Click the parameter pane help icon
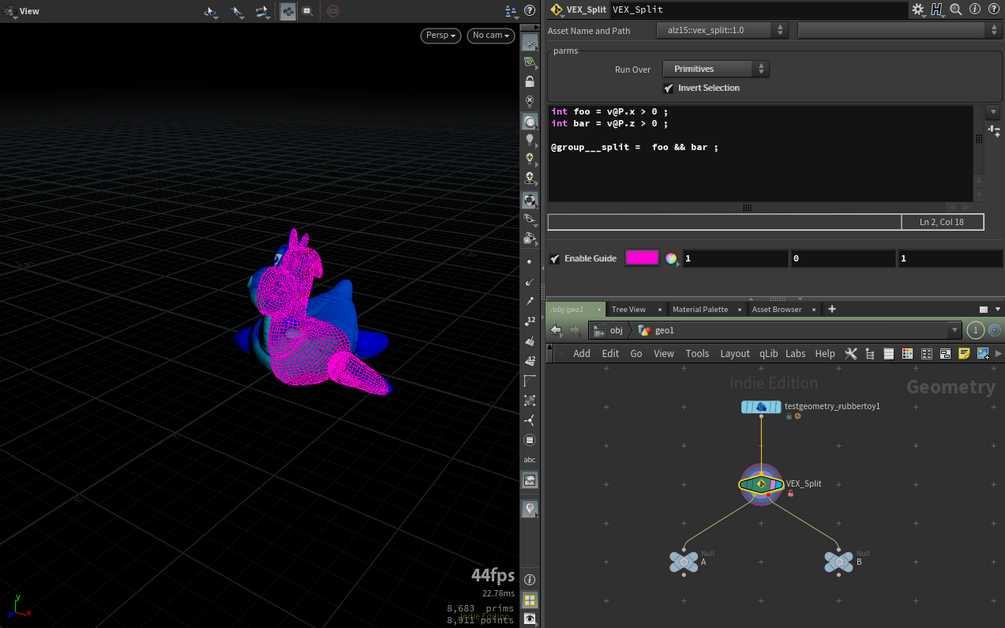Image resolution: width=1005 pixels, height=628 pixels. coord(993,10)
